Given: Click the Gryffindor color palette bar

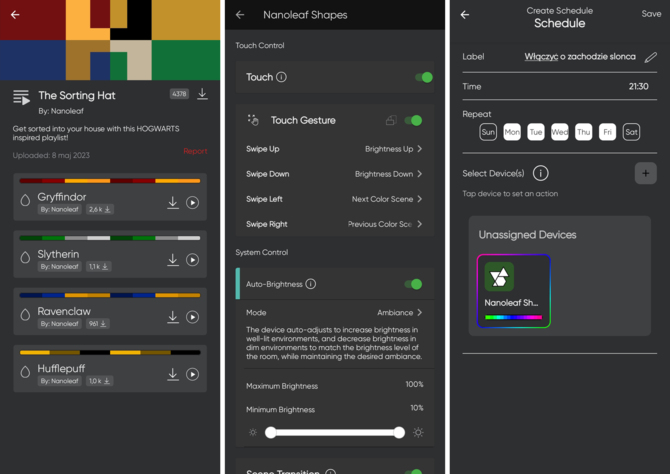Looking at the screenshot, I should pos(110,181).
